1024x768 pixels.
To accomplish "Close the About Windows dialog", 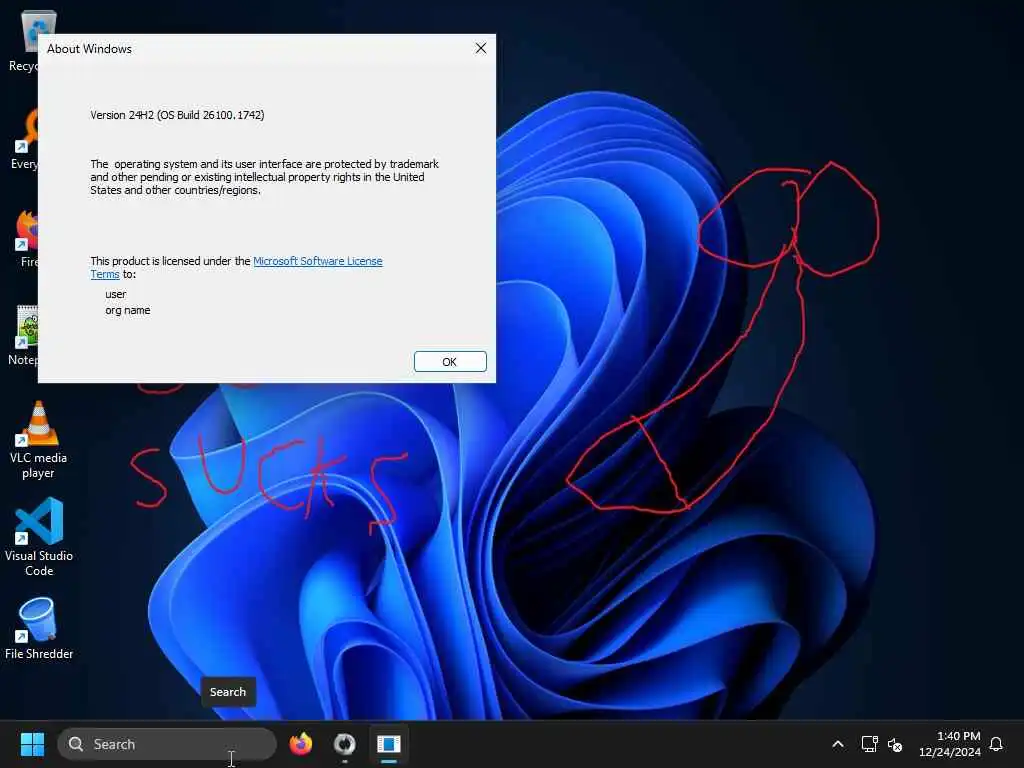I will [x=481, y=48].
